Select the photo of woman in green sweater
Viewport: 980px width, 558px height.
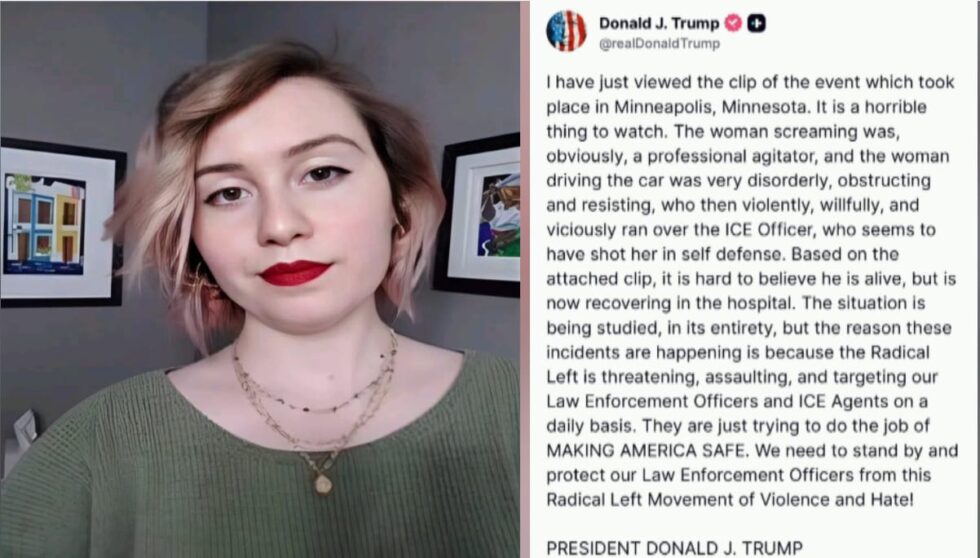coord(260,279)
